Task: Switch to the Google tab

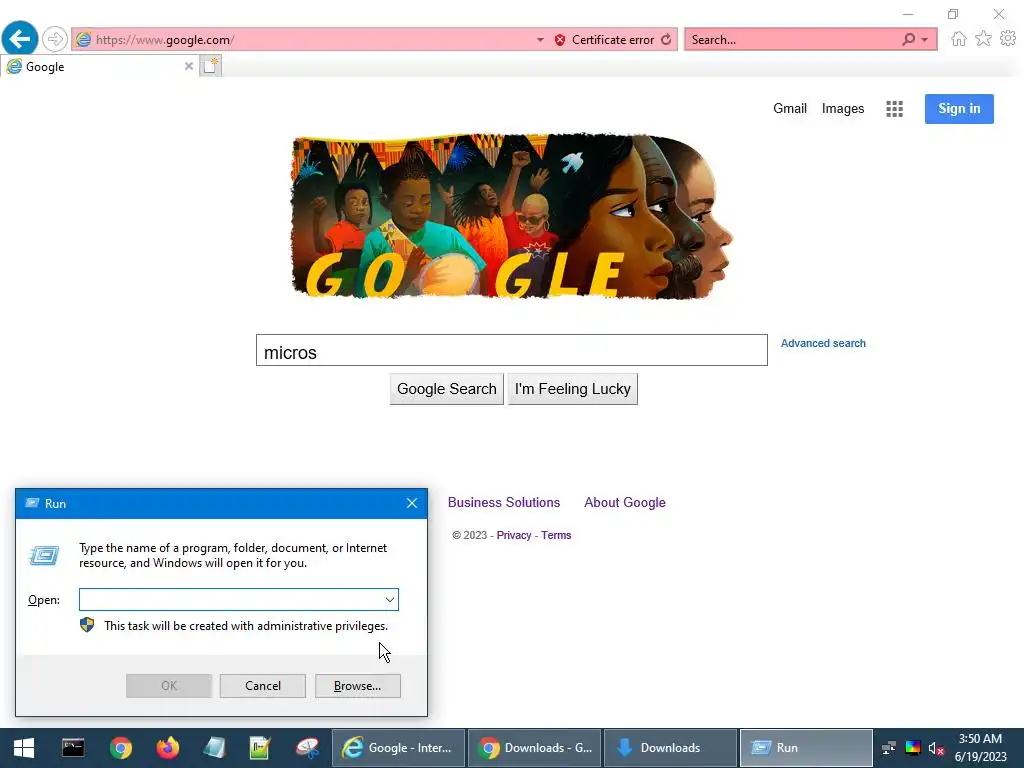Action: [98, 66]
